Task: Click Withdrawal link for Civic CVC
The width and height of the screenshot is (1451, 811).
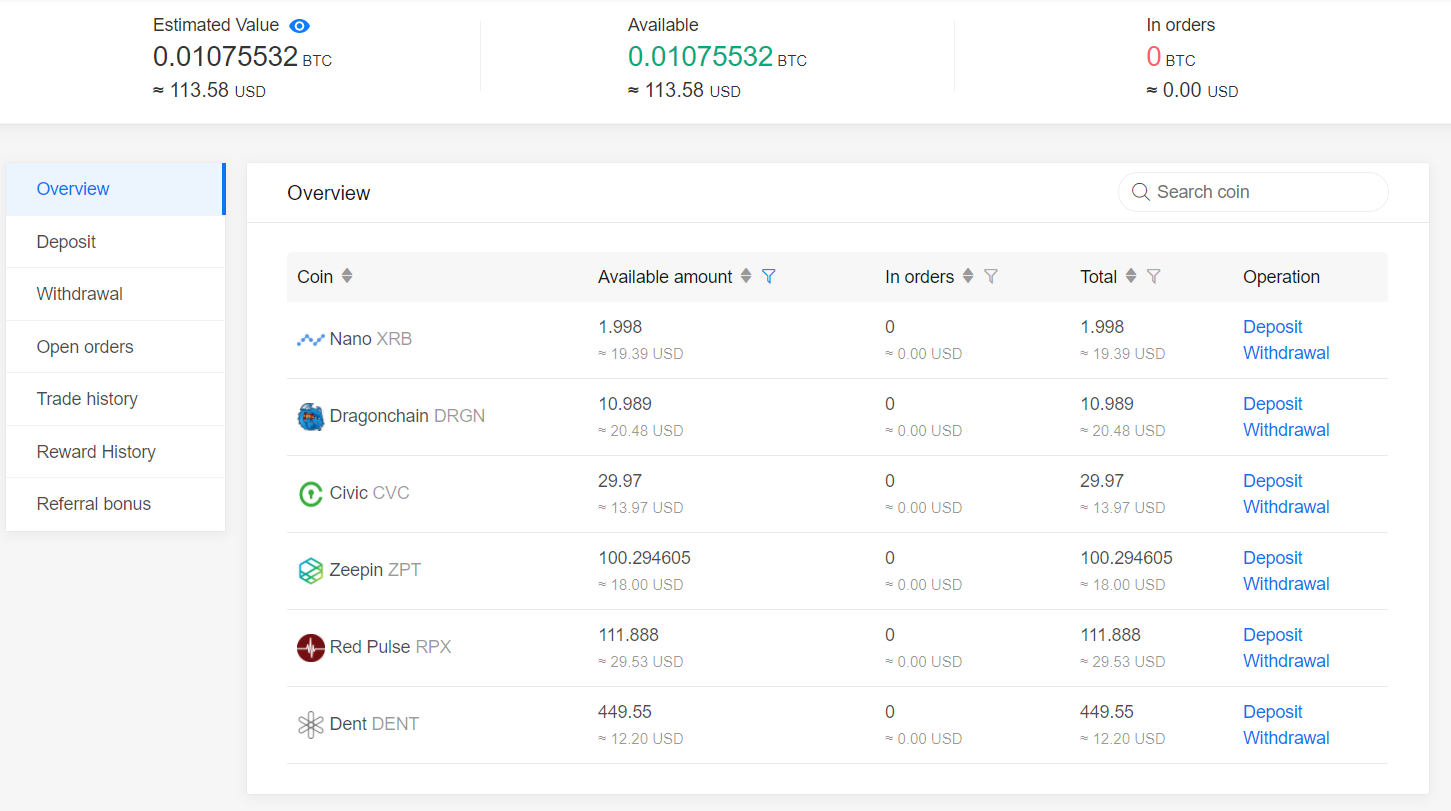Action: pos(1286,507)
